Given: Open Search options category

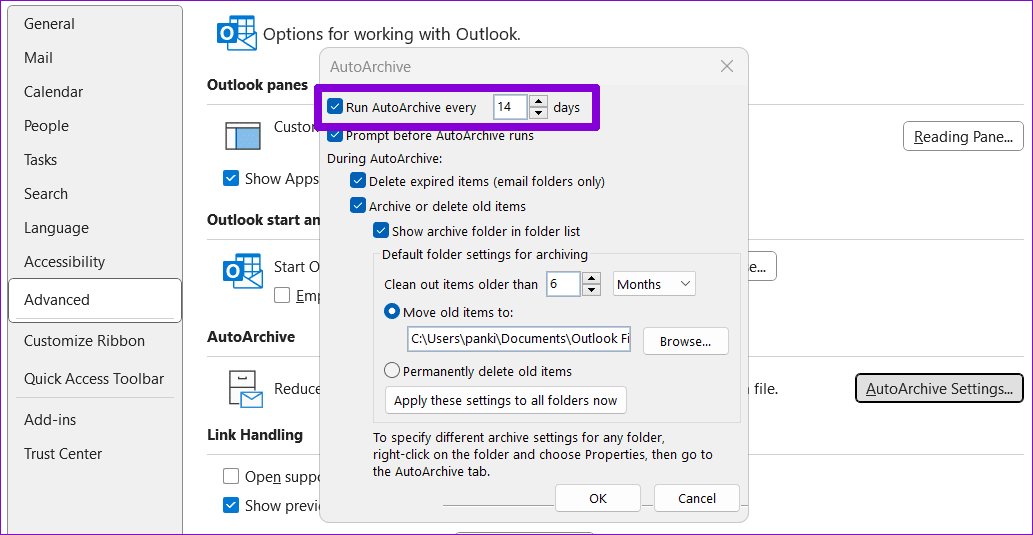Looking at the screenshot, I should [45, 194].
